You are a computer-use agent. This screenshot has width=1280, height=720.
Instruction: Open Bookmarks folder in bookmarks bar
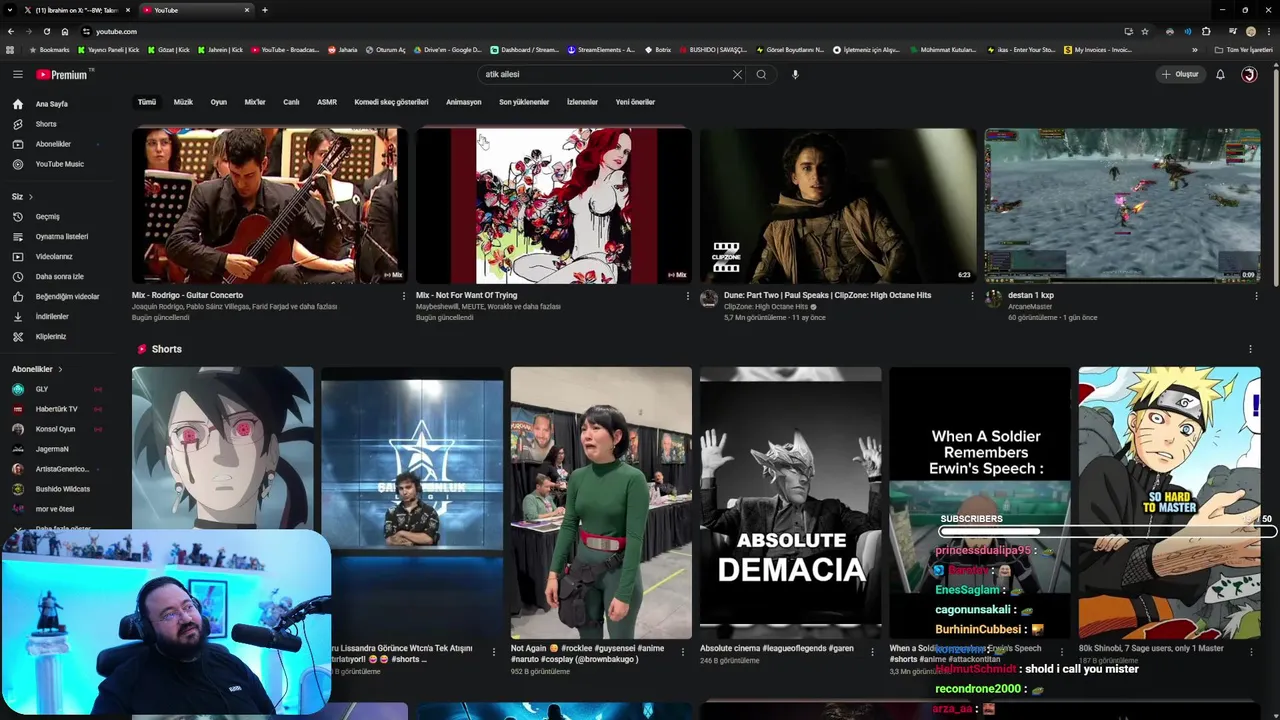point(50,50)
